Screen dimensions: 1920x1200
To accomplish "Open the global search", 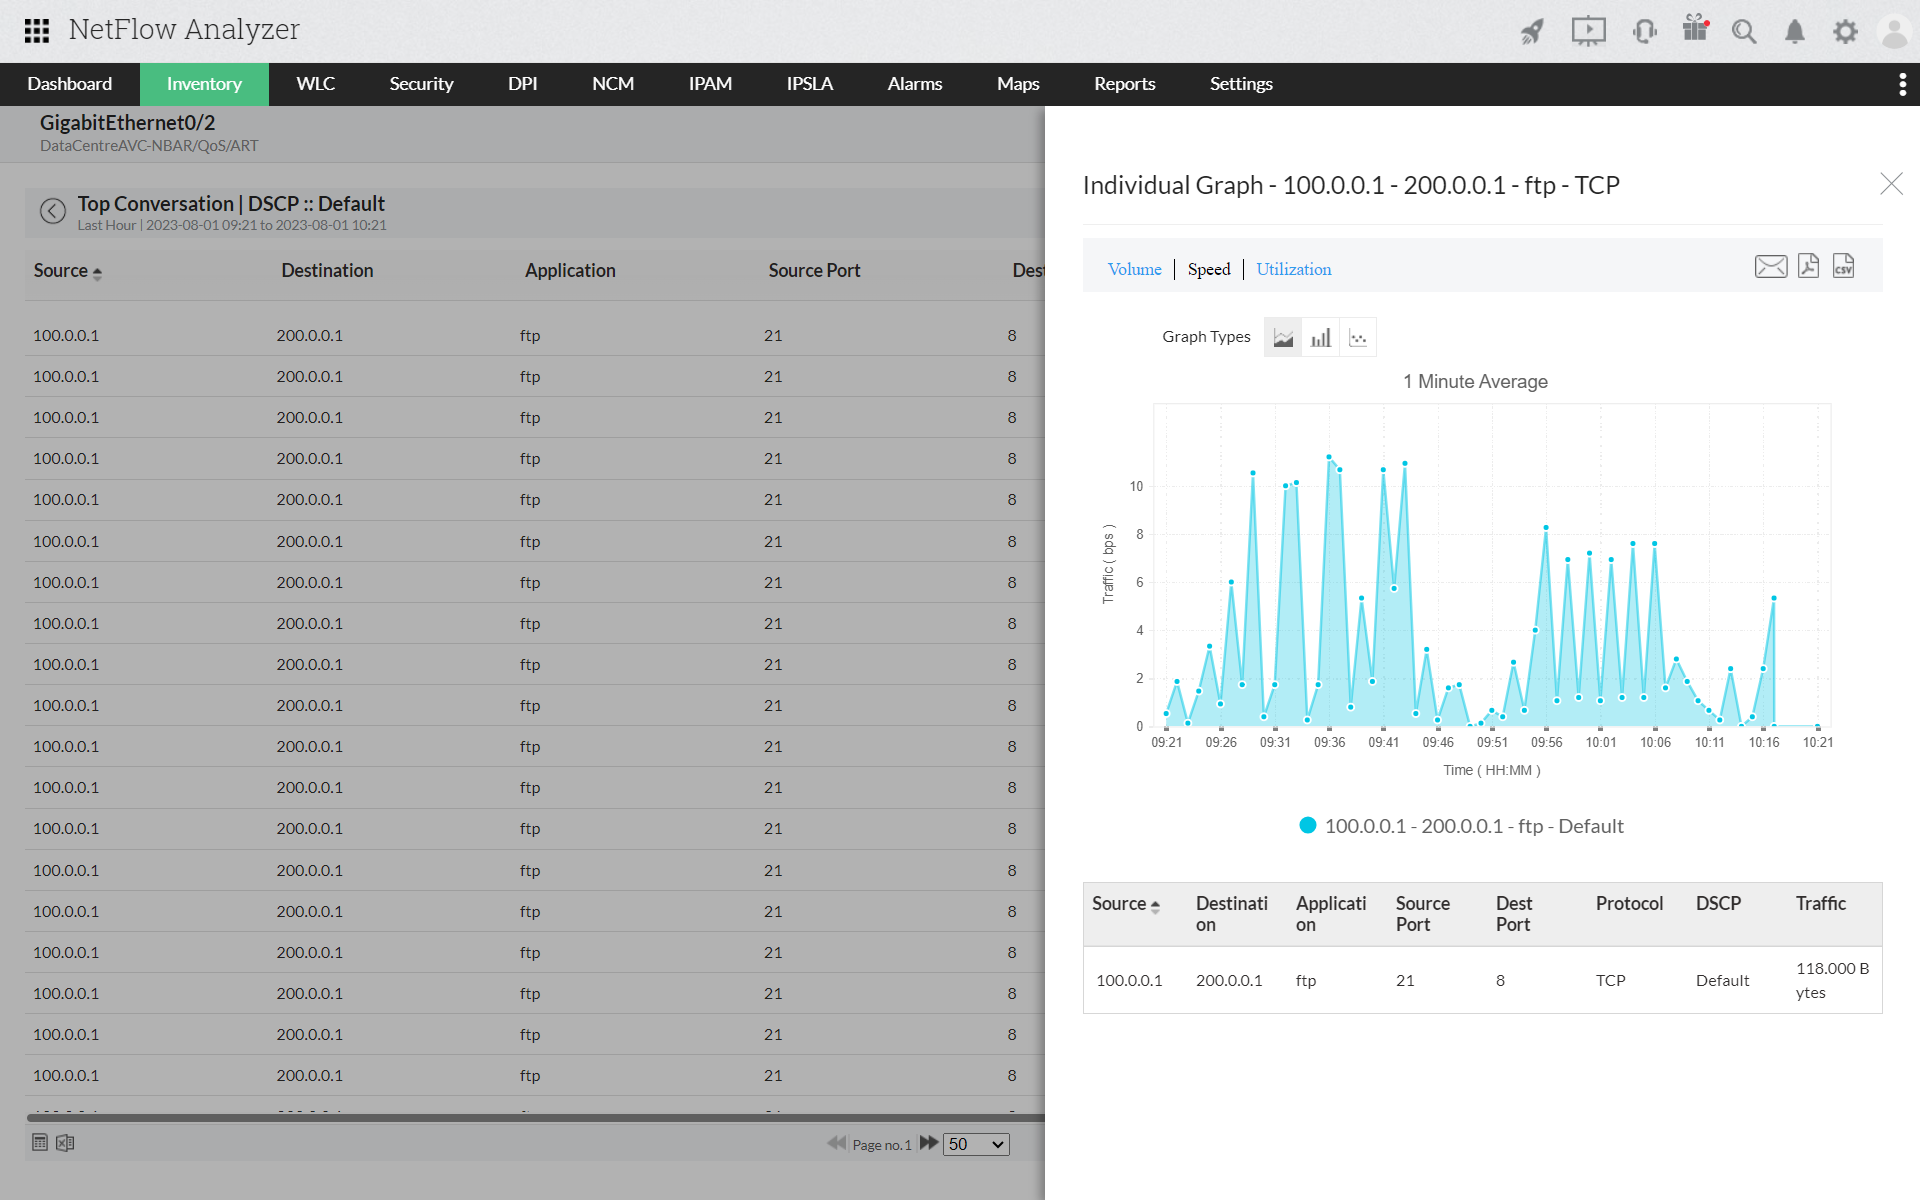I will (x=1744, y=31).
